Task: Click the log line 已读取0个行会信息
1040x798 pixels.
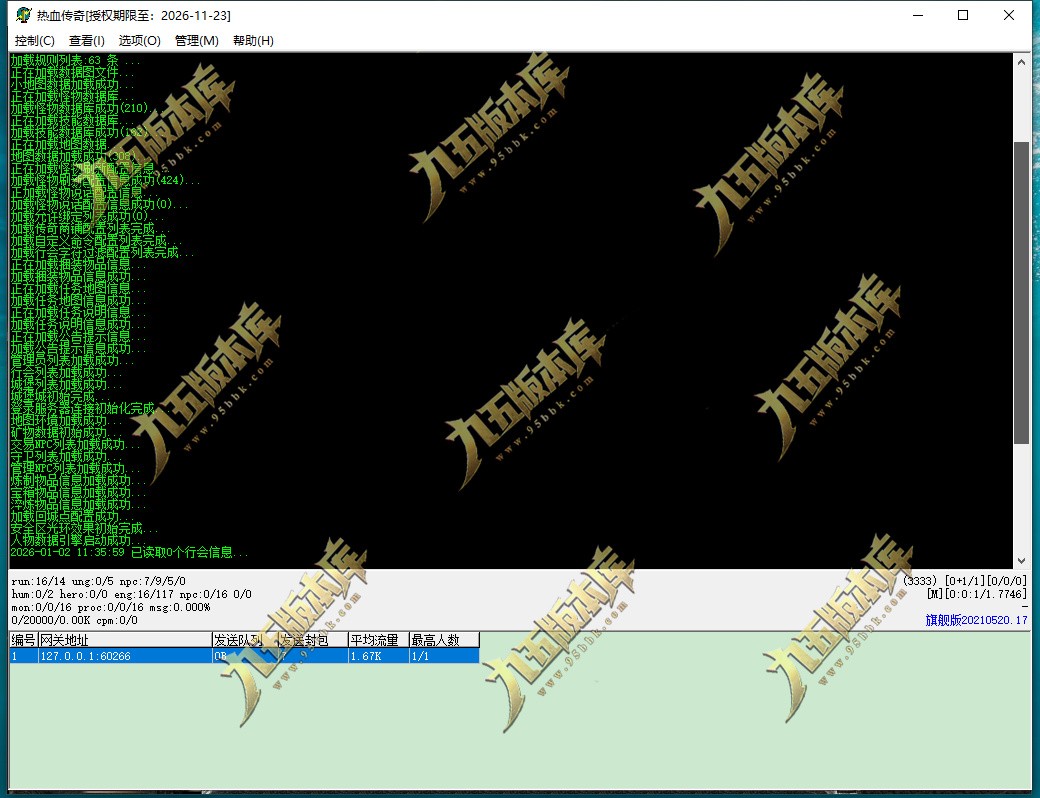Action: (x=129, y=553)
